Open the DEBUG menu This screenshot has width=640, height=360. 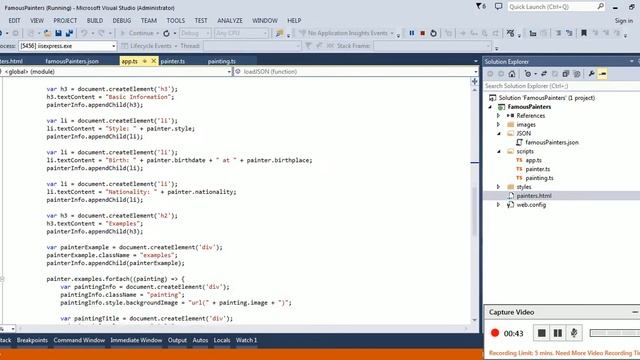(122, 20)
